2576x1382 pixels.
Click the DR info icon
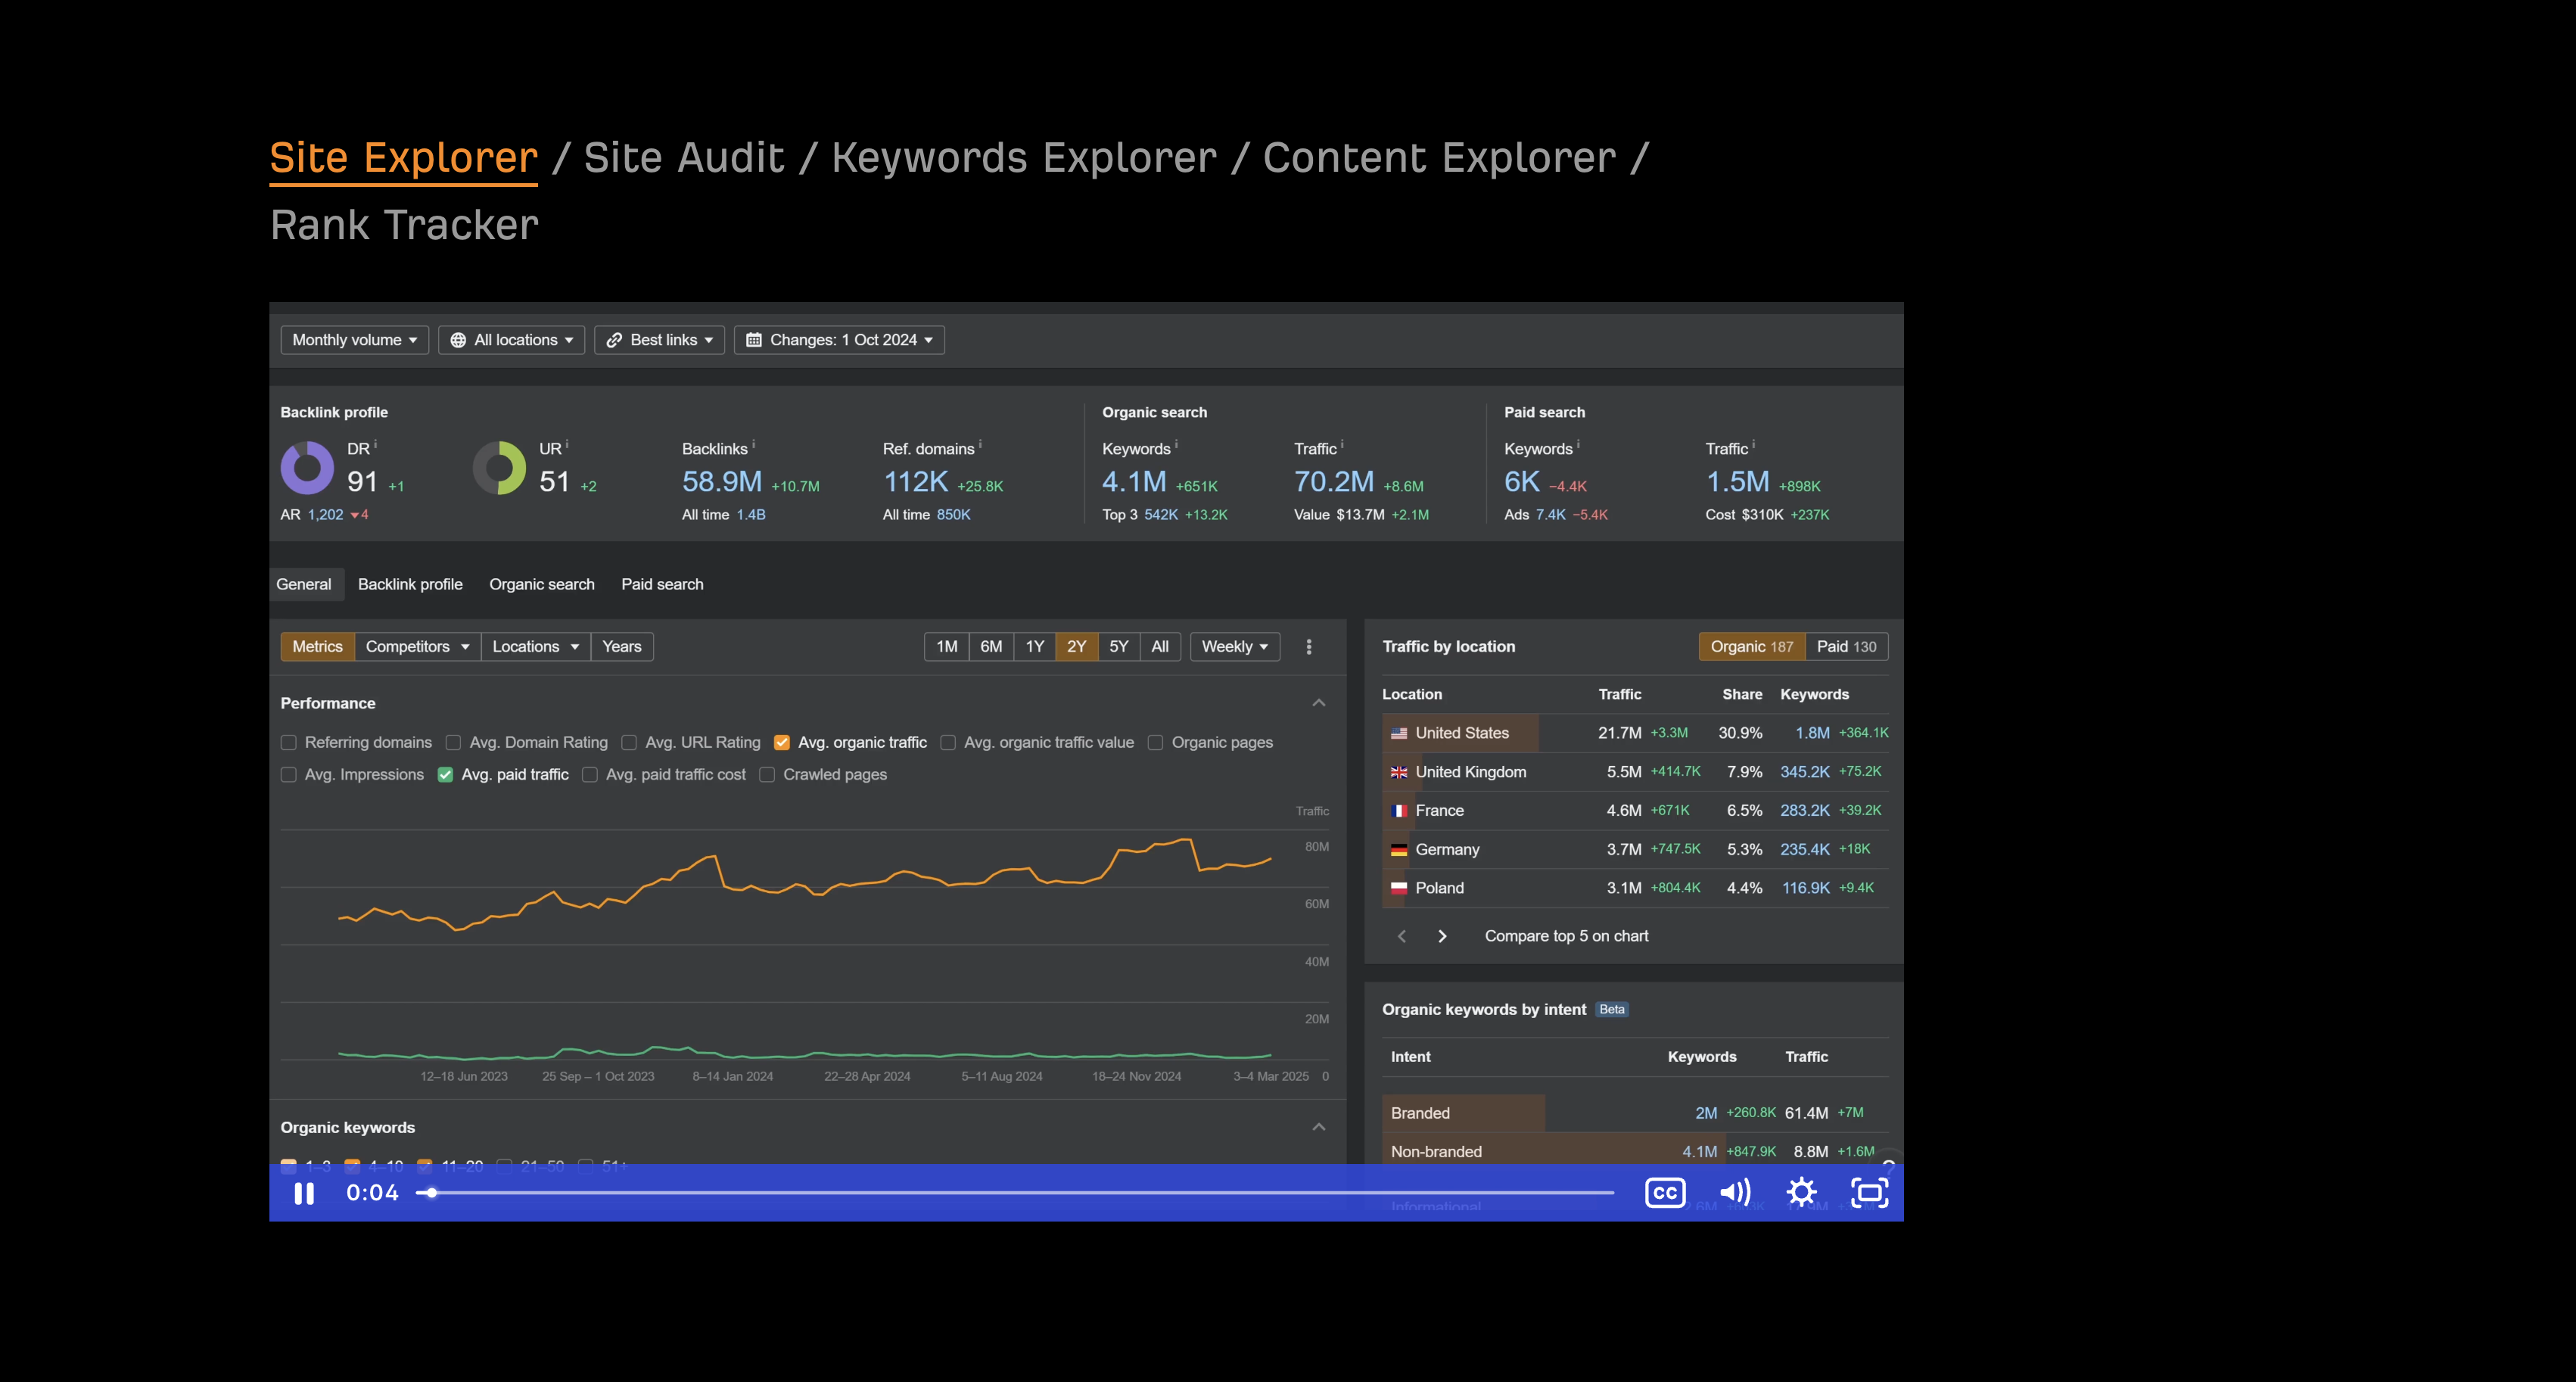[375, 444]
